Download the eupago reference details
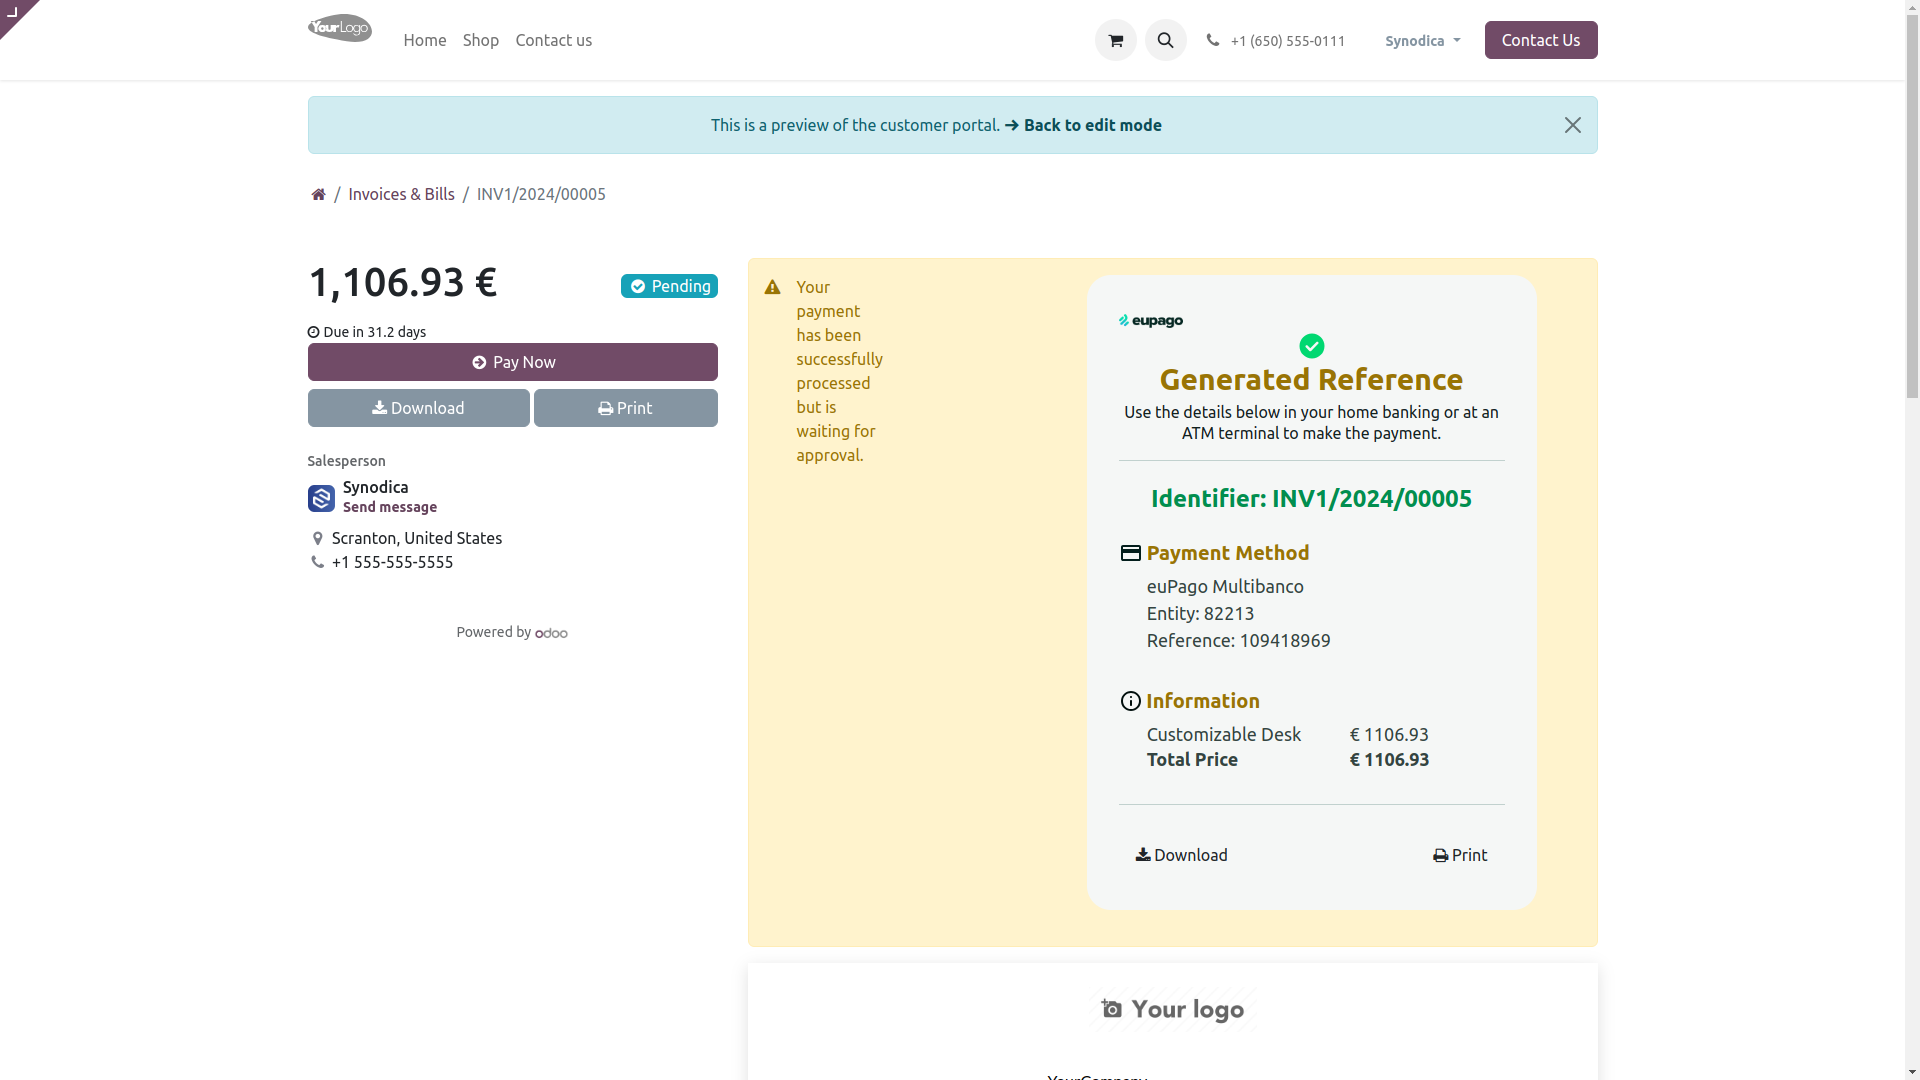 pyautogui.click(x=1181, y=855)
